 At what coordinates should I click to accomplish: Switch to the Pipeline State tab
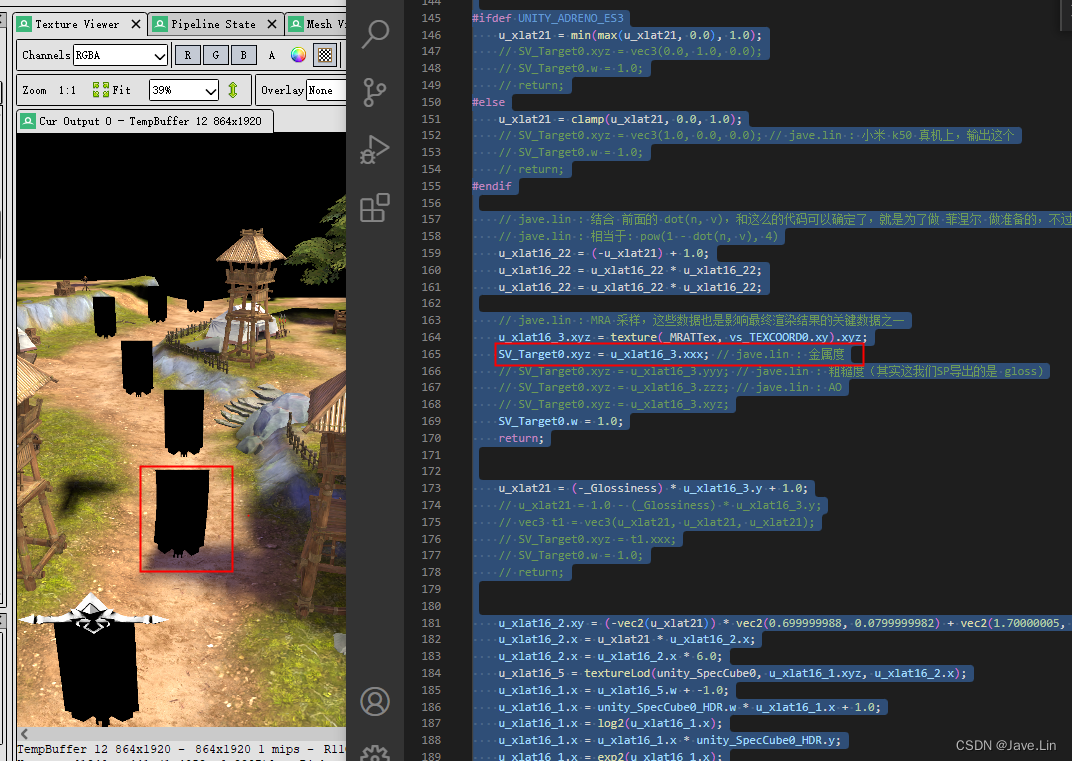click(x=215, y=22)
